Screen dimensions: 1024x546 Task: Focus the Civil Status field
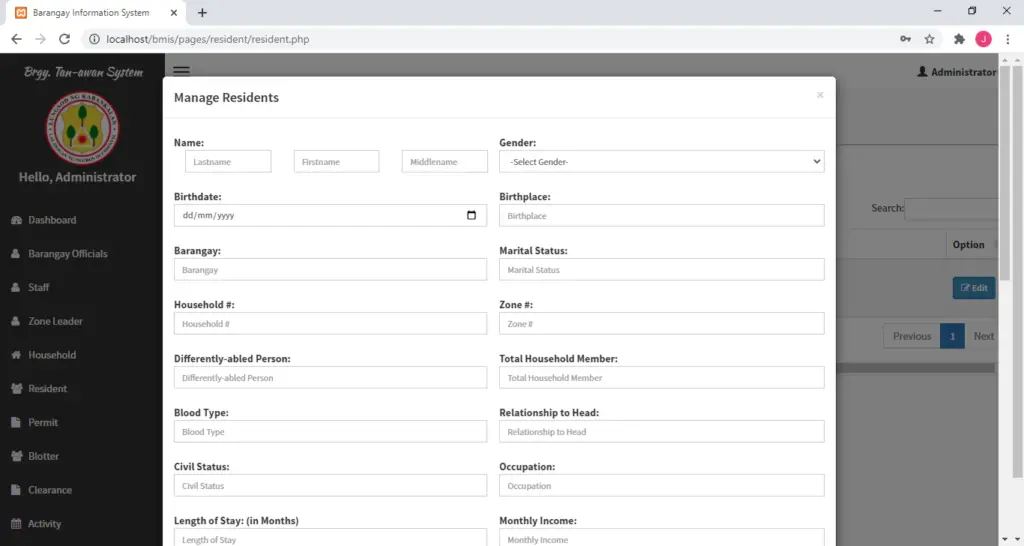330,485
